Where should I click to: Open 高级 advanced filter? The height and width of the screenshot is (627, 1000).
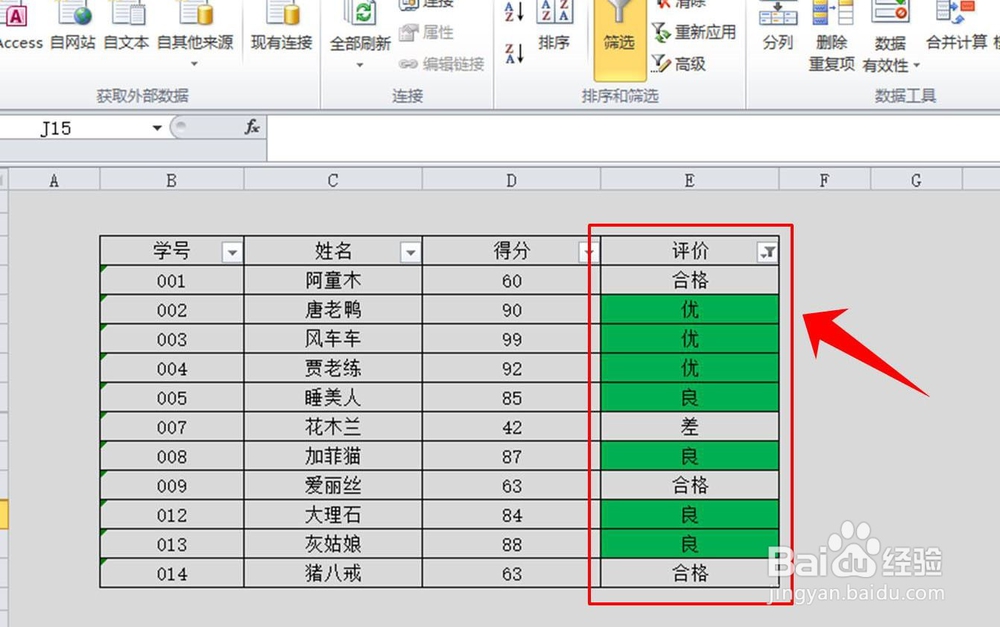[679, 64]
